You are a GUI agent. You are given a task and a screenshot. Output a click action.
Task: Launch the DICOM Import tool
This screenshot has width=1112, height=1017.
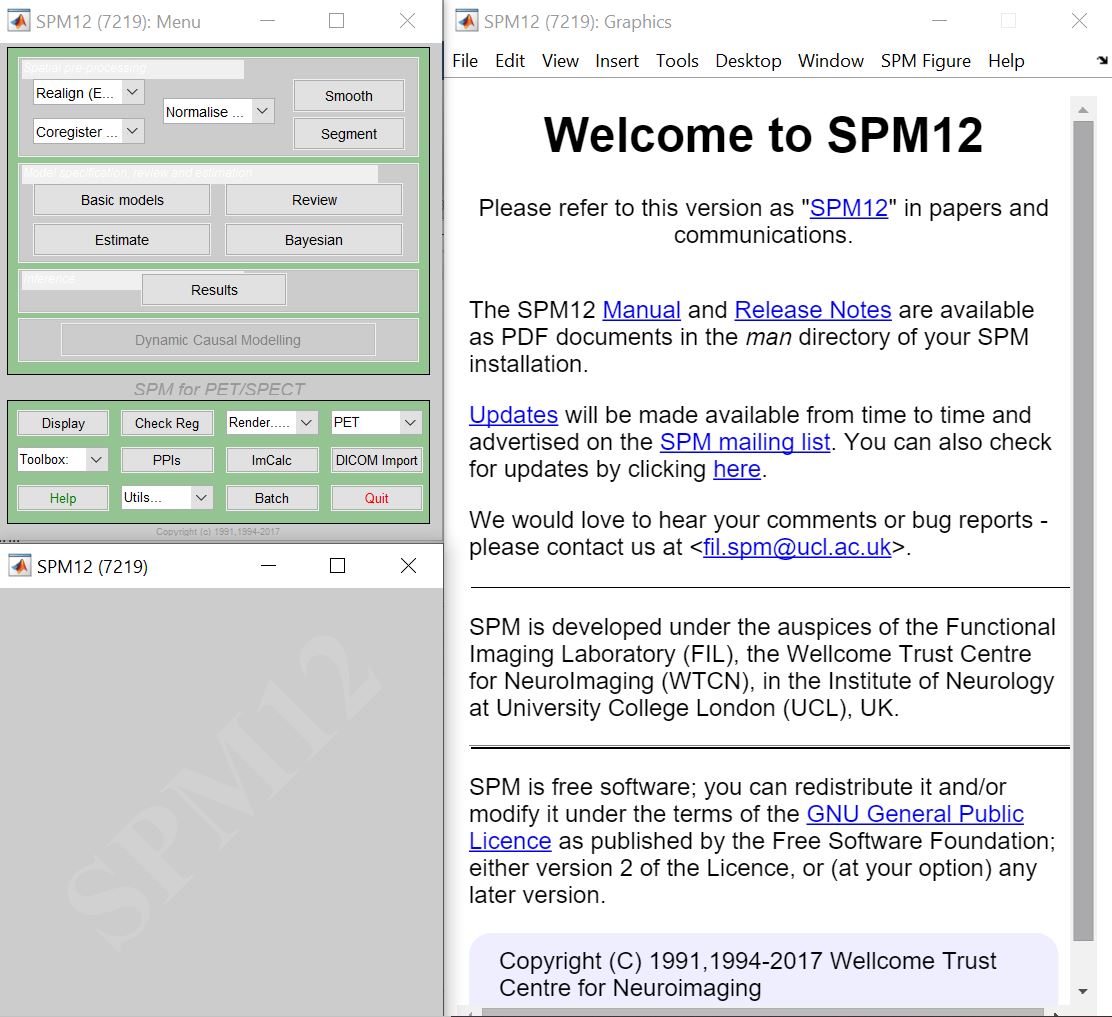point(377,460)
